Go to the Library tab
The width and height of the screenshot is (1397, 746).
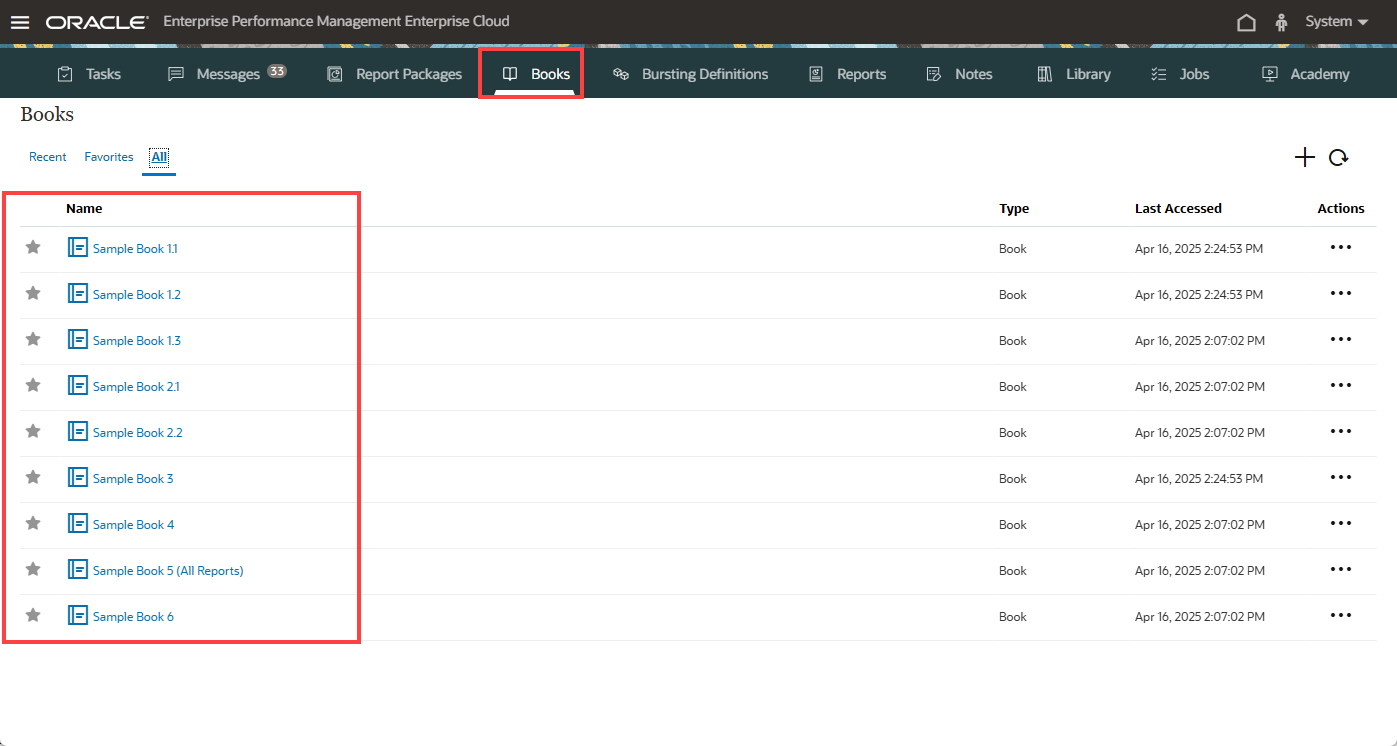pos(1074,74)
